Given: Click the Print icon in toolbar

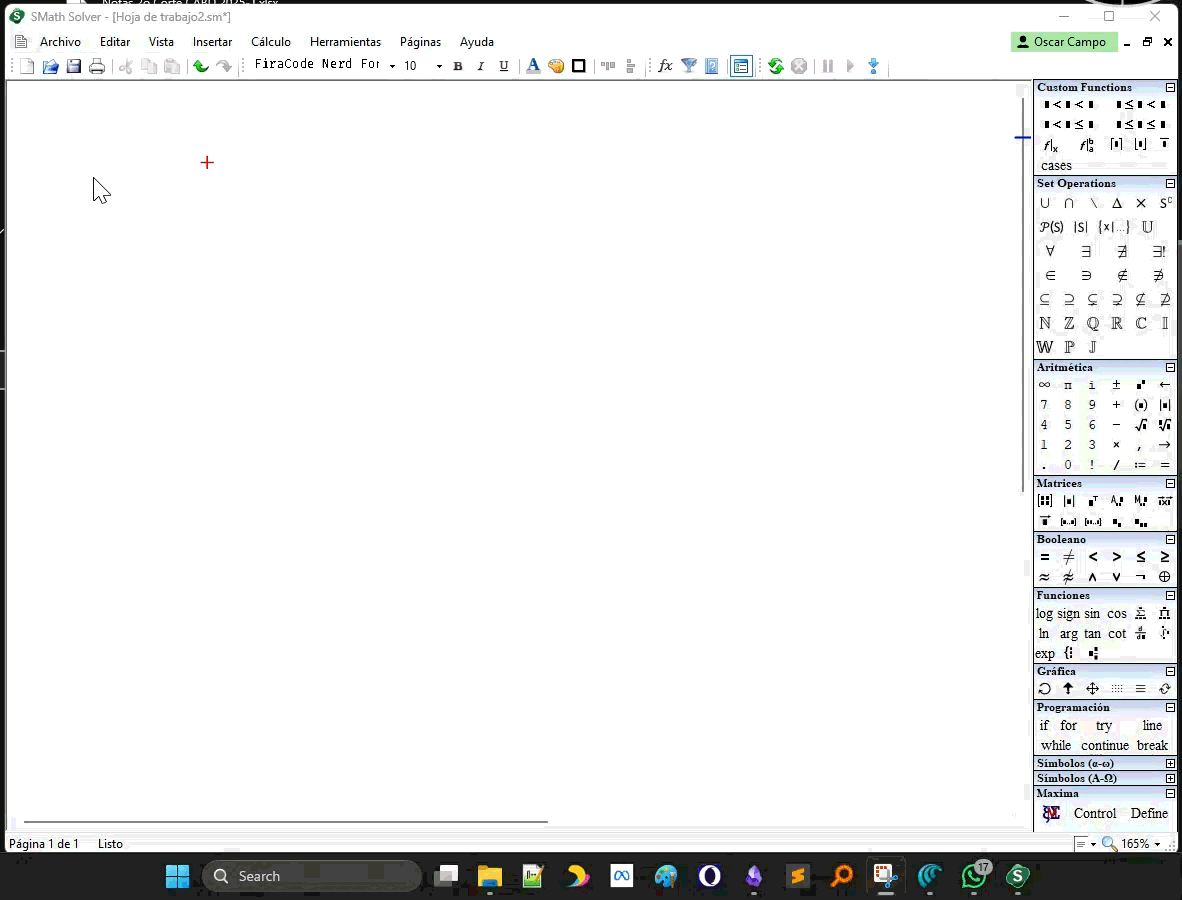Looking at the screenshot, I should [97, 66].
